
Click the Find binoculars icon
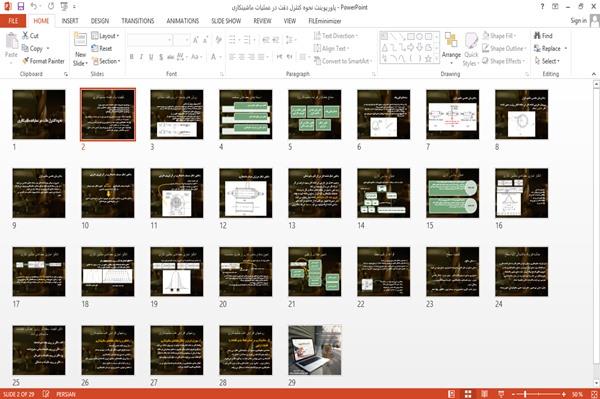click(x=537, y=36)
